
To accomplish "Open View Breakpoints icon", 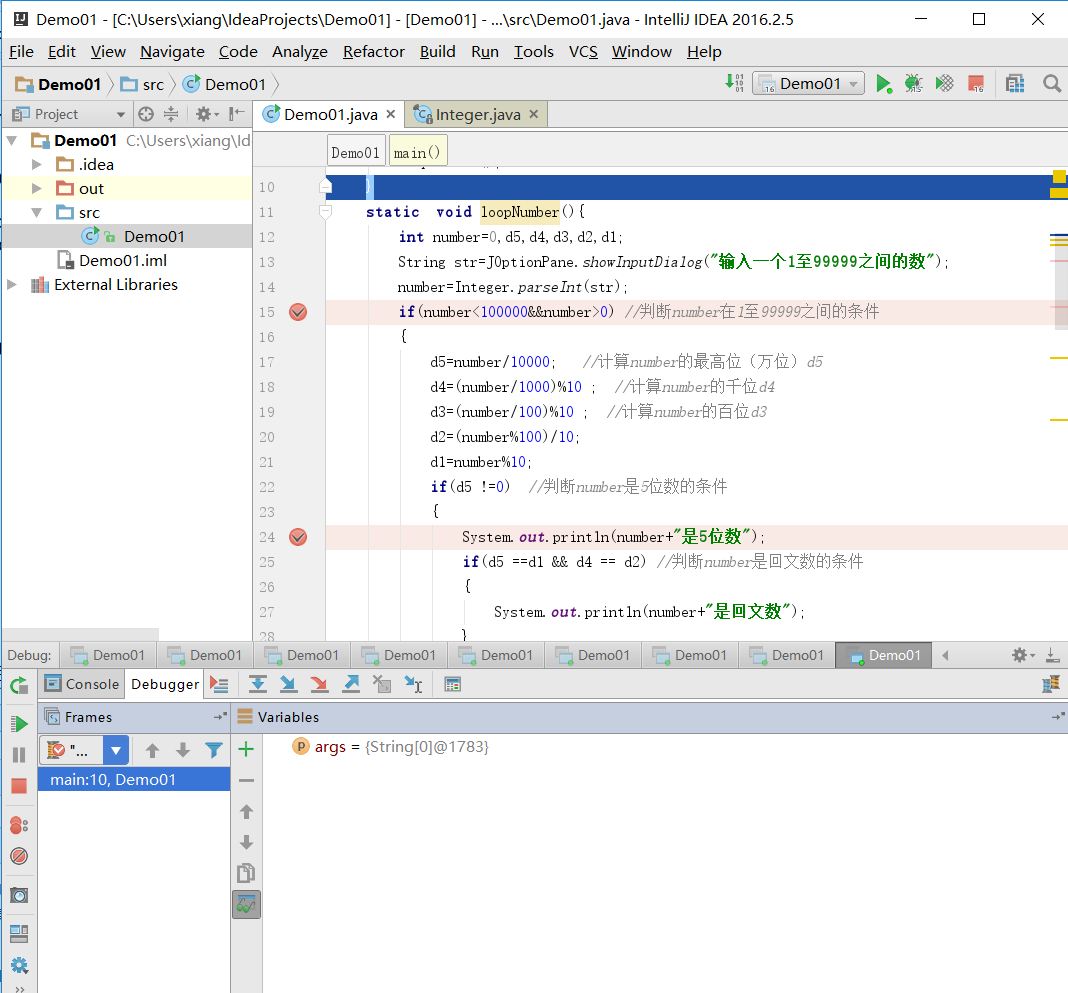I will [x=19, y=825].
